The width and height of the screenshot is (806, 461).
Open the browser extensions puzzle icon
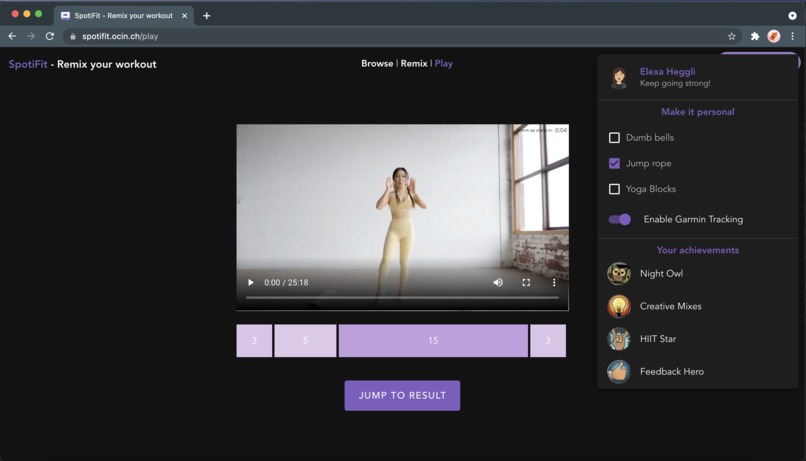tap(755, 36)
